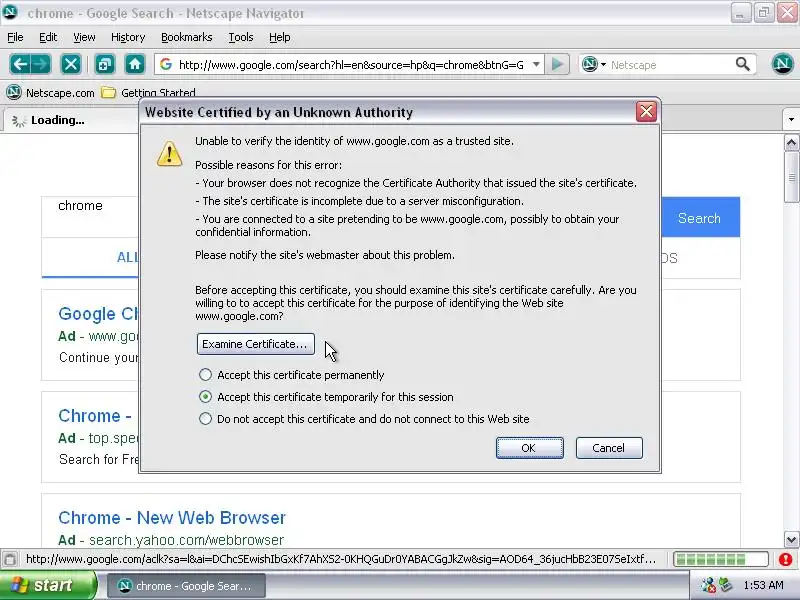
Task: Open the View menu
Action: pos(84,37)
